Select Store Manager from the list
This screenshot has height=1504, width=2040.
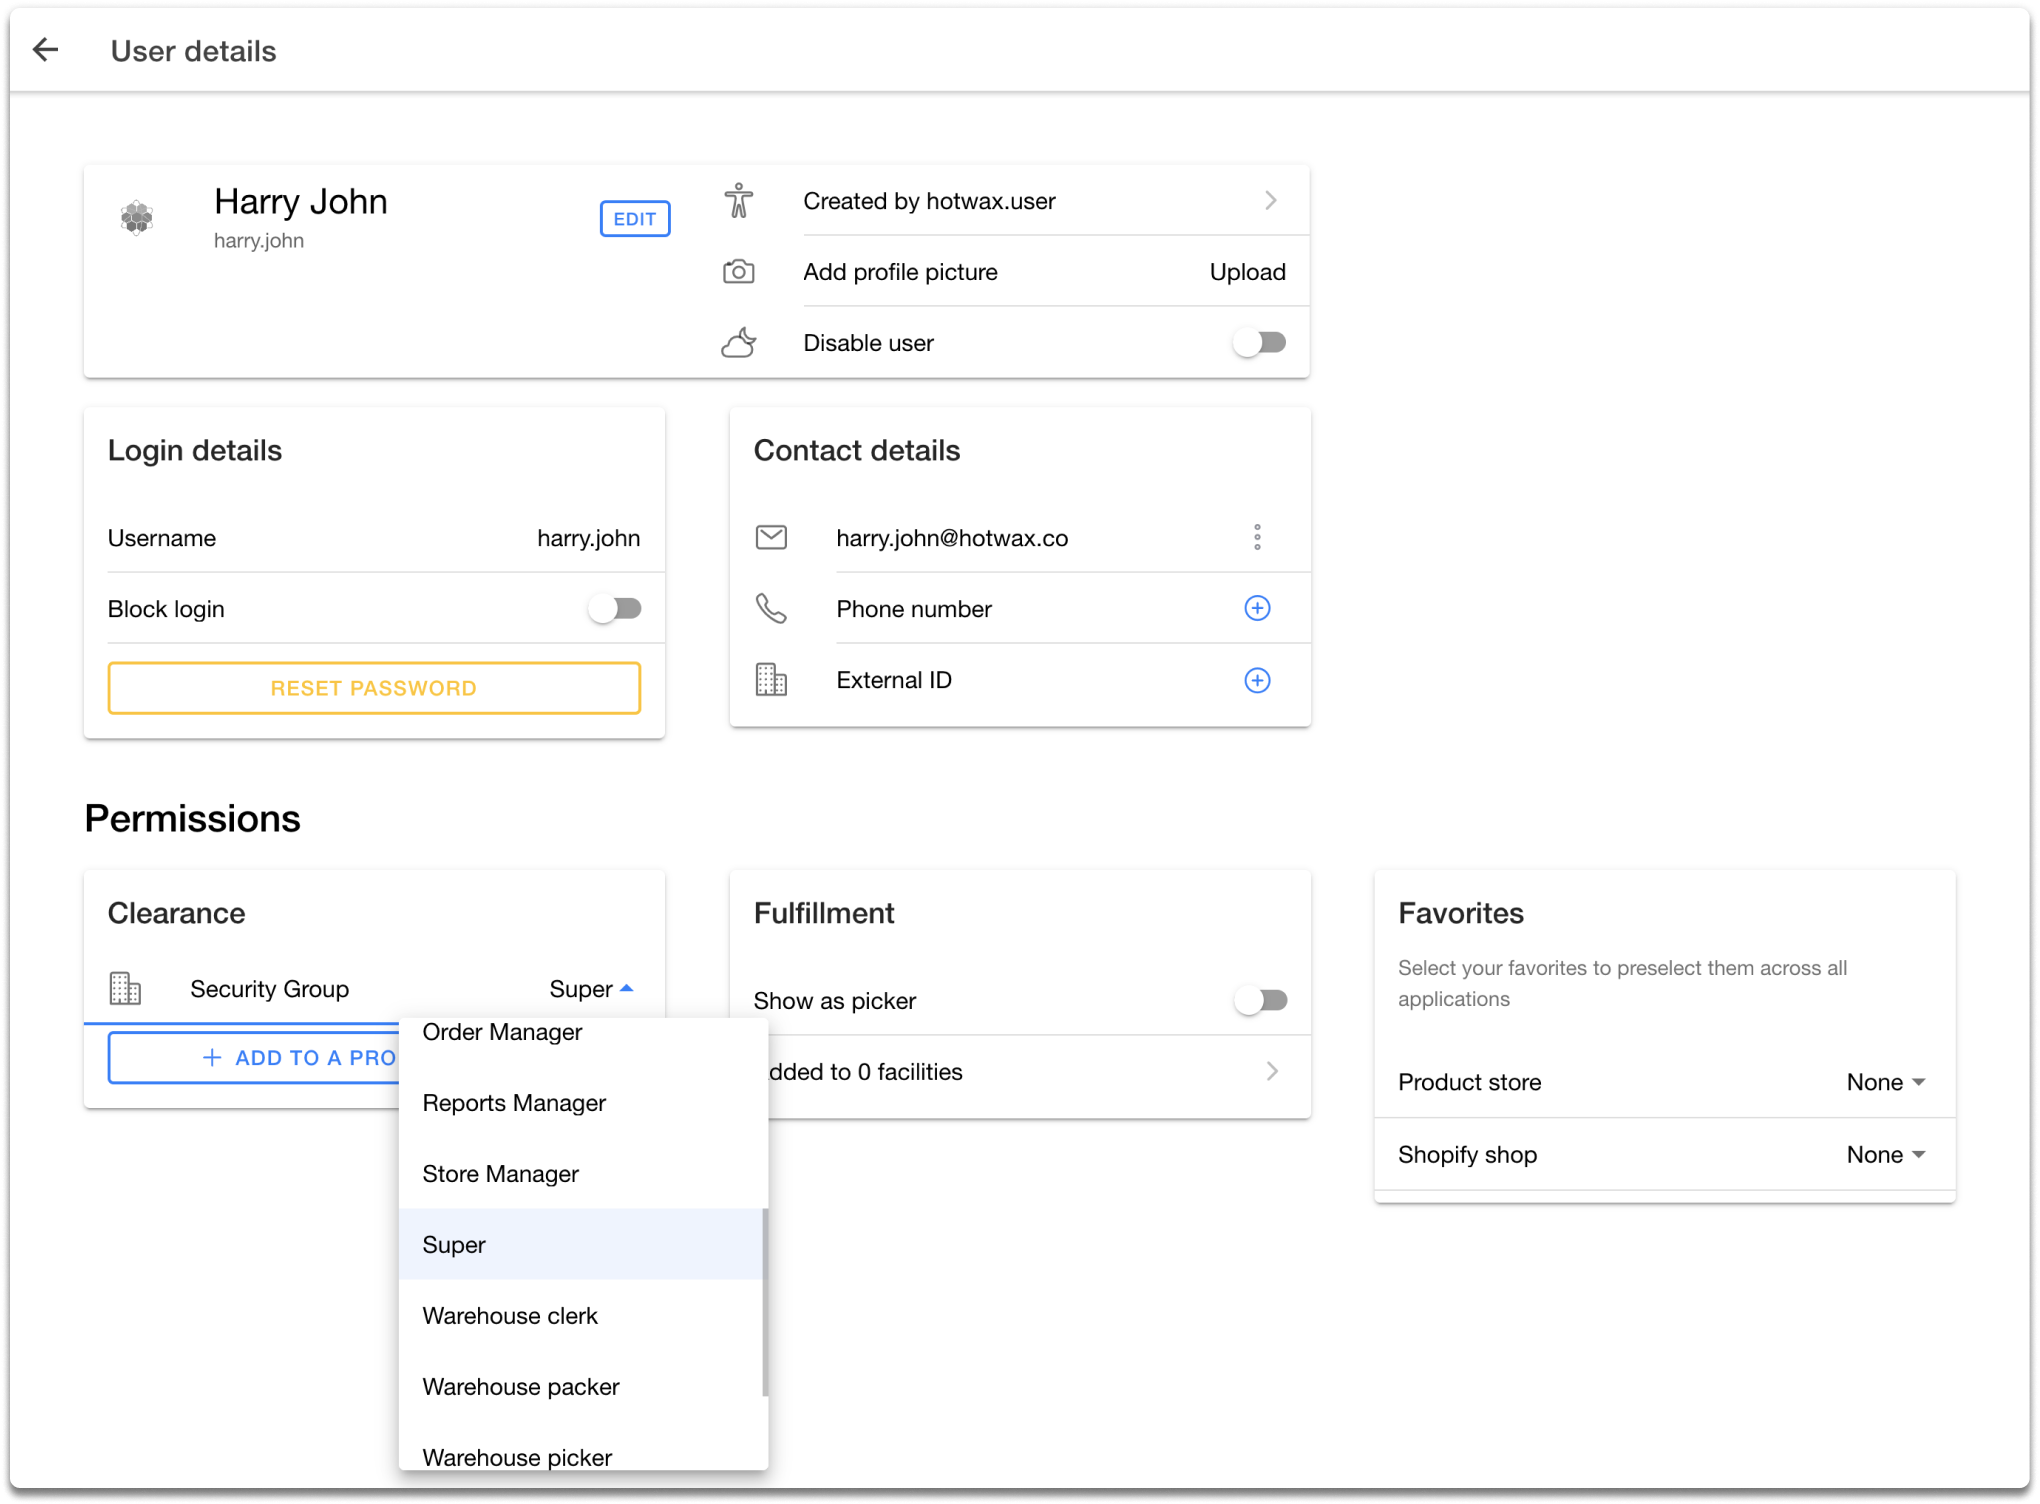coord(501,1174)
